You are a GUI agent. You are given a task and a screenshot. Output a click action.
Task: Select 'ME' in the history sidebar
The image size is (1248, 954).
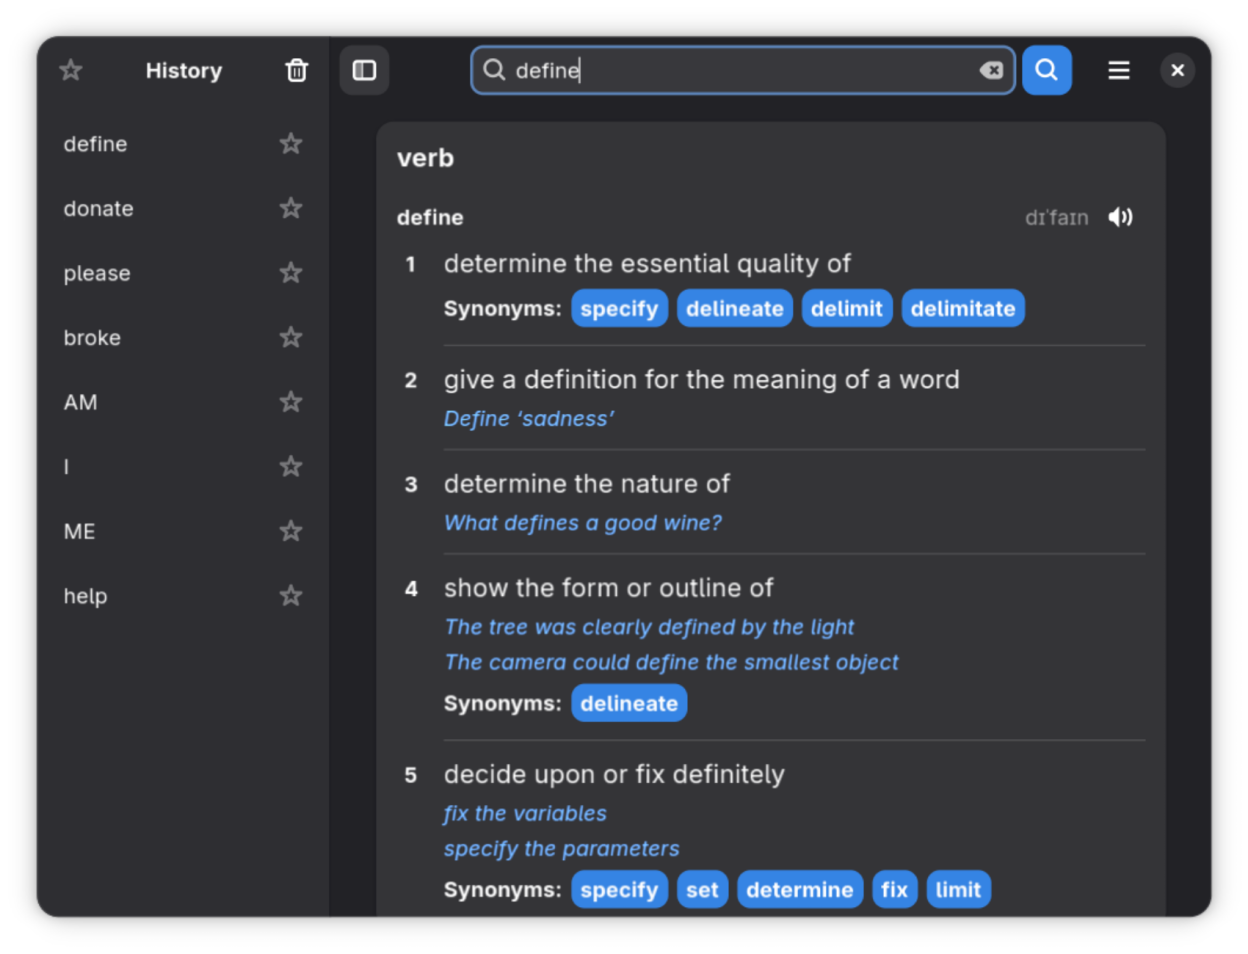tap(80, 532)
